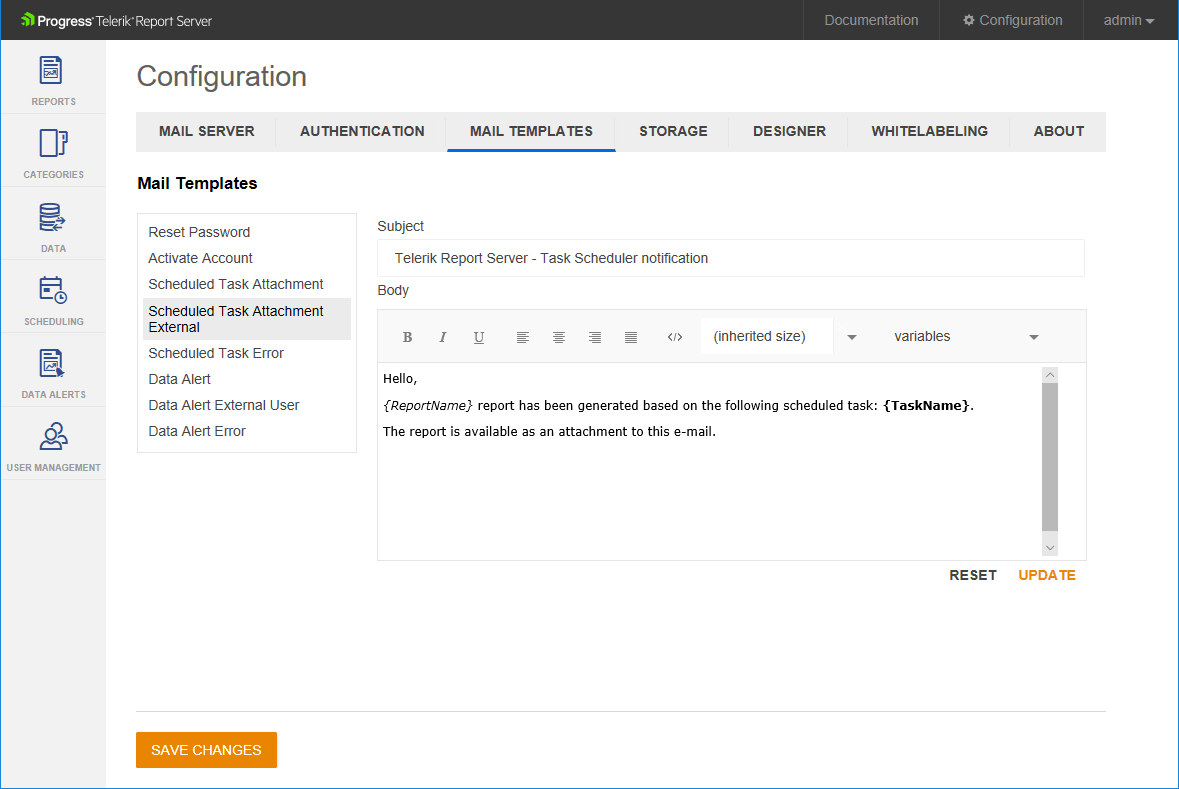Open the Scheduling calendar icon
Image resolution: width=1179 pixels, height=789 pixels.
[52, 290]
